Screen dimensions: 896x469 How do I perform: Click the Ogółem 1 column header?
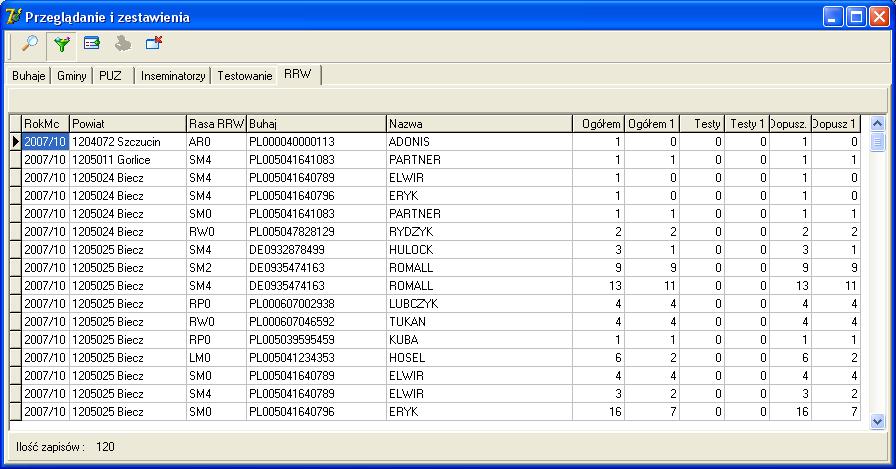(651, 124)
